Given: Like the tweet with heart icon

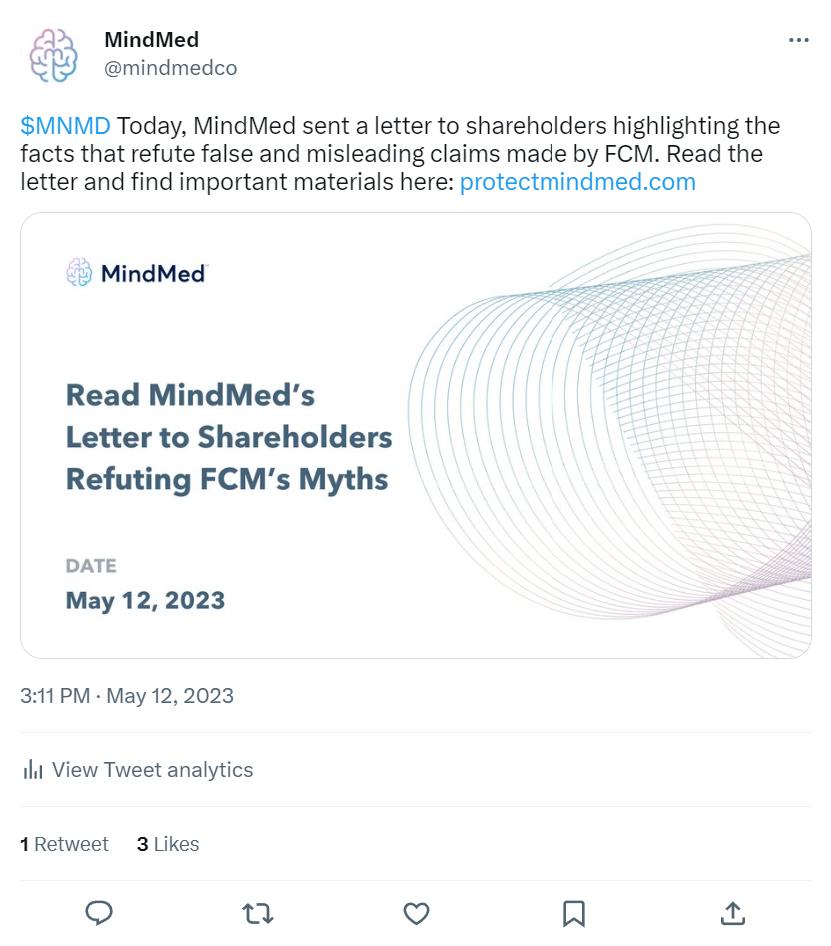Looking at the screenshot, I should (x=416, y=913).
